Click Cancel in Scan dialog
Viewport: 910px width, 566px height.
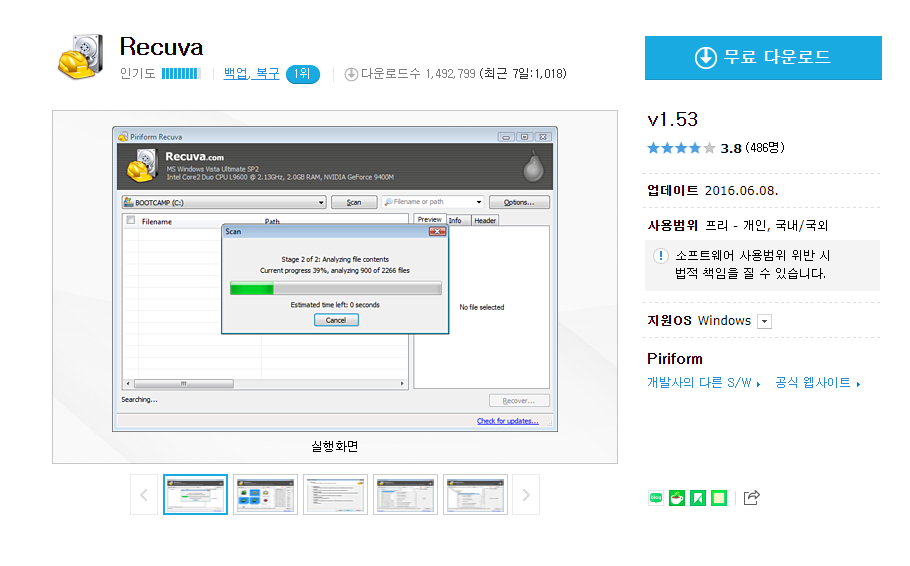click(336, 320)
